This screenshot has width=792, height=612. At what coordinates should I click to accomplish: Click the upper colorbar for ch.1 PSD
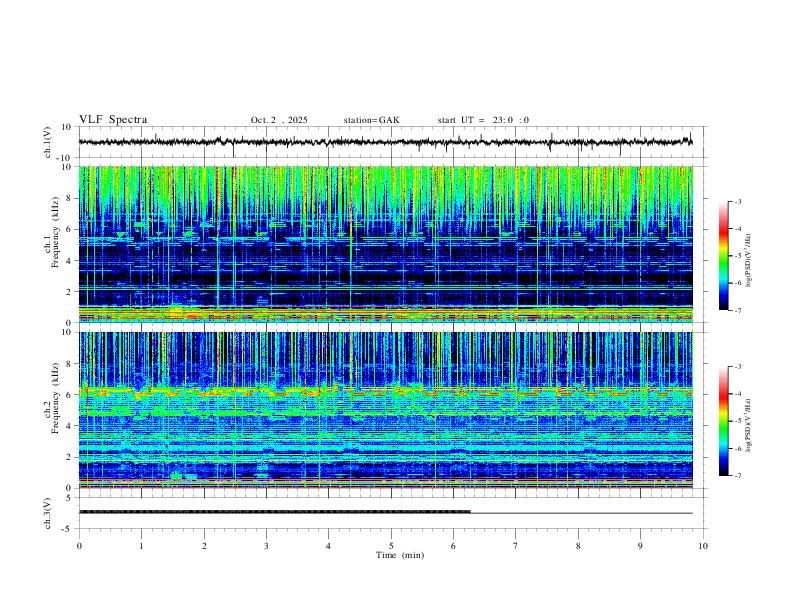point(724,256)
